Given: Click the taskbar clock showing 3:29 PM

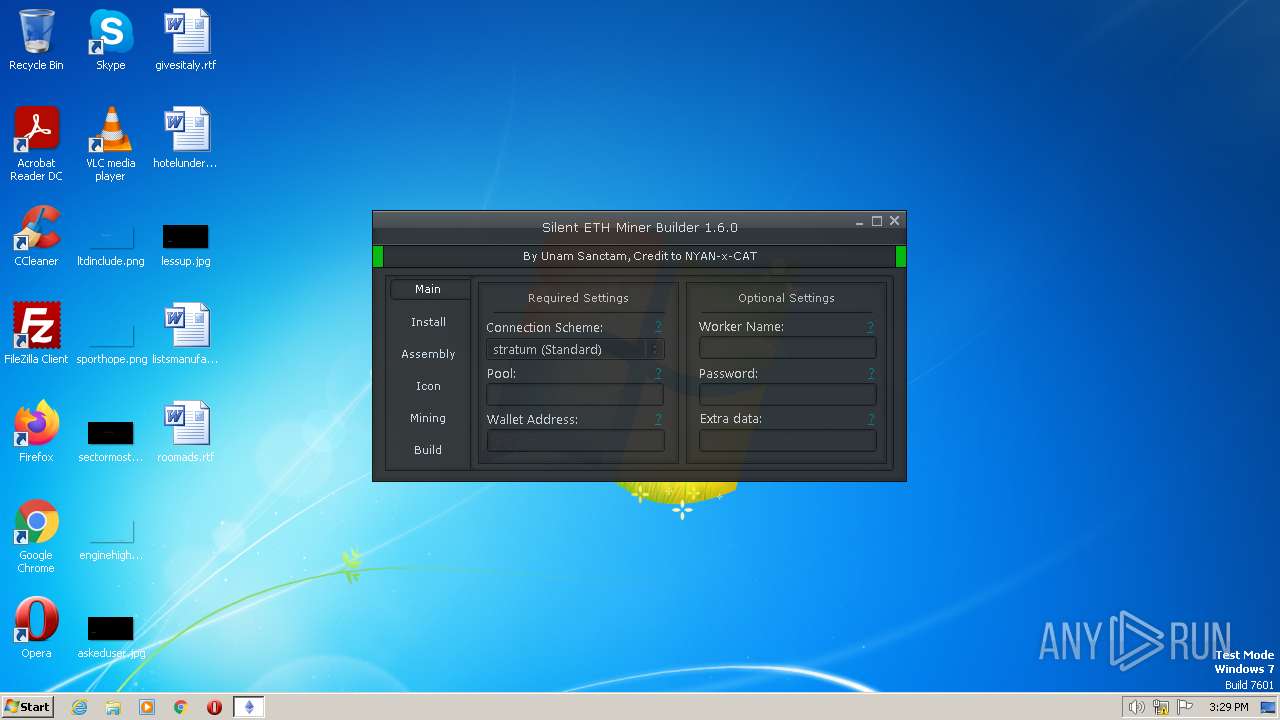Looking at the screenshot, I should point(1228,707).
